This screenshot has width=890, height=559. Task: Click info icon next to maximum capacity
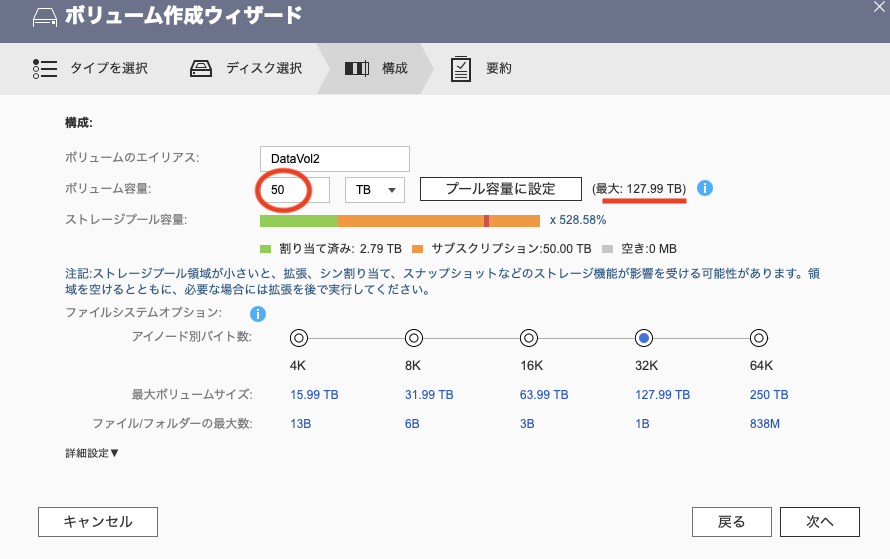coord(705,188)
